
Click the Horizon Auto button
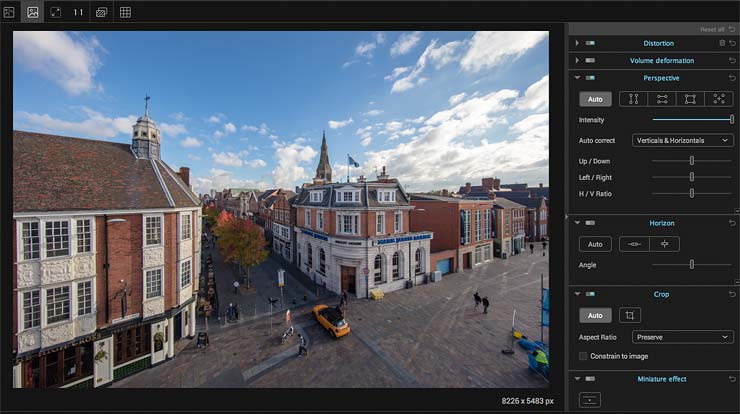[x=595, y=244]
